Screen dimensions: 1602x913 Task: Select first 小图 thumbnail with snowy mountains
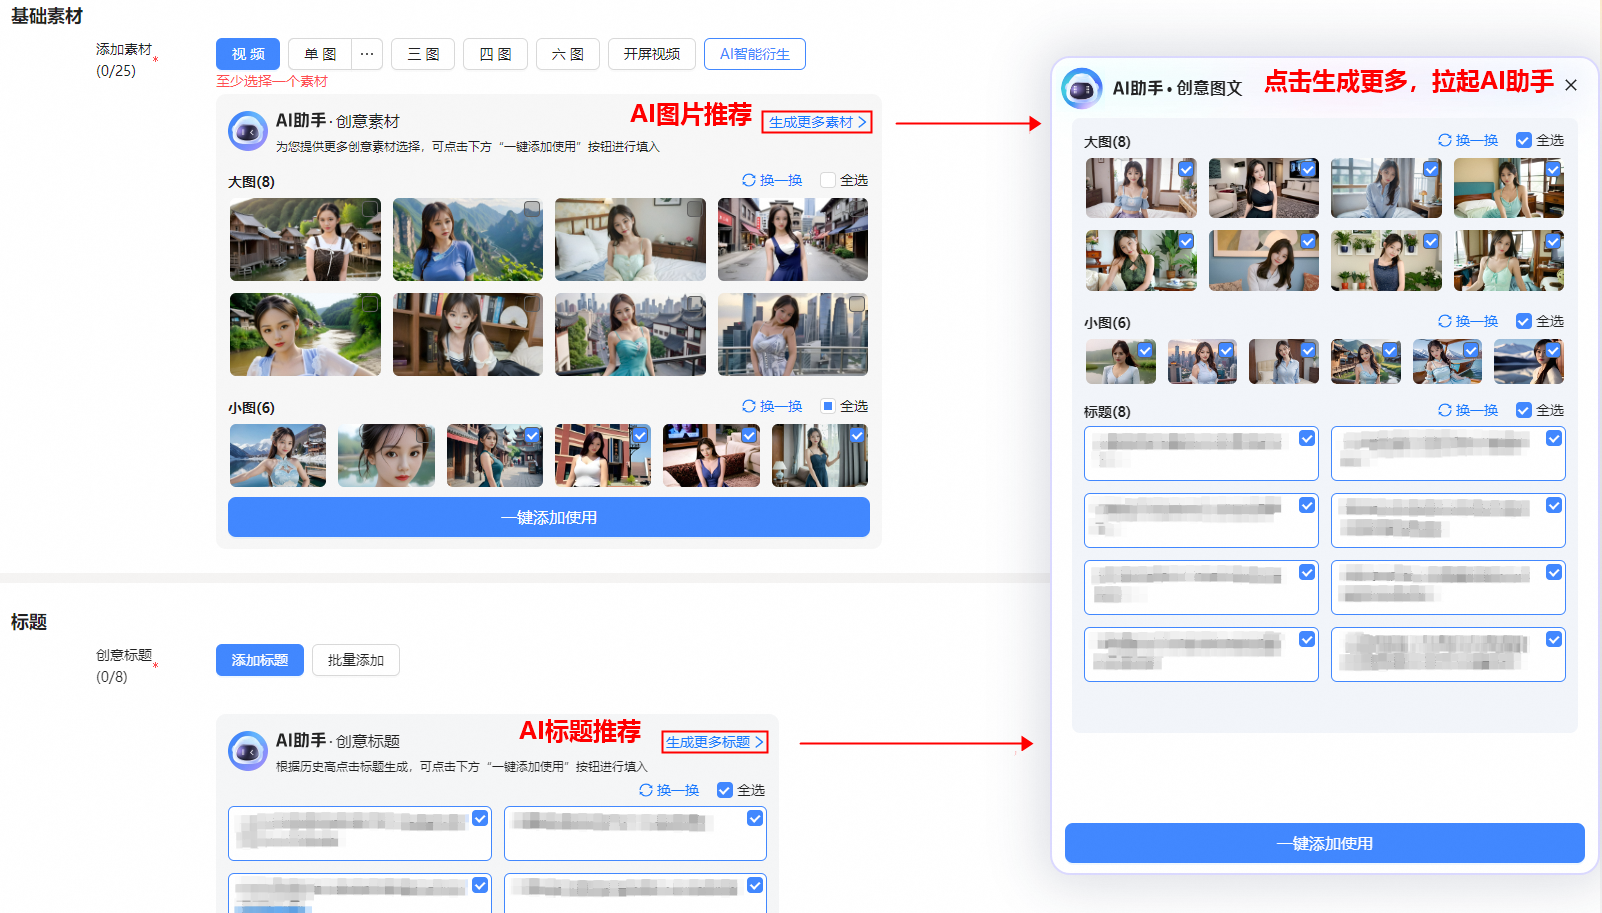pos(278,455)
